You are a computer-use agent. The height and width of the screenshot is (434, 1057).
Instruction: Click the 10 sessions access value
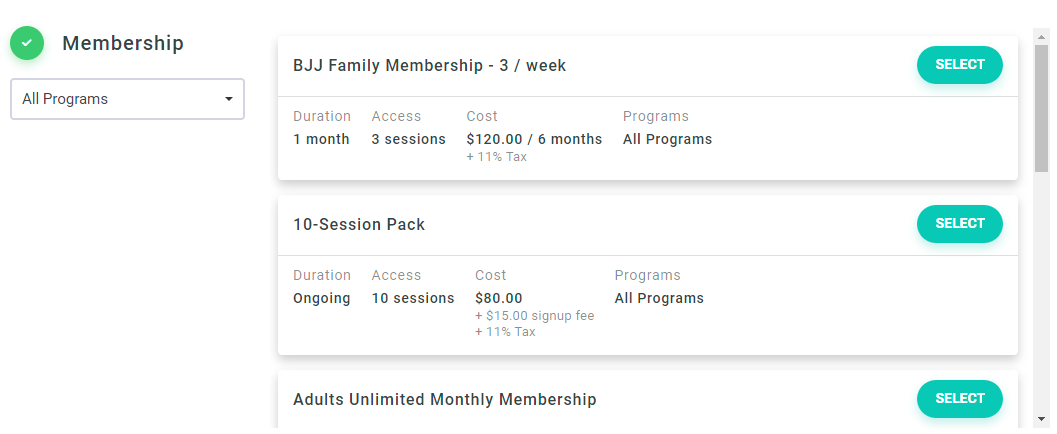[413, 298]
